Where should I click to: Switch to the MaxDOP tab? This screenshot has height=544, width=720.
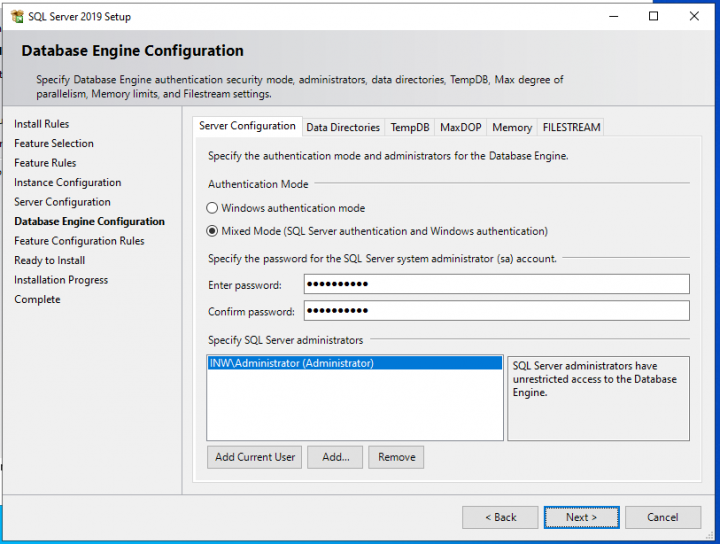461,127
